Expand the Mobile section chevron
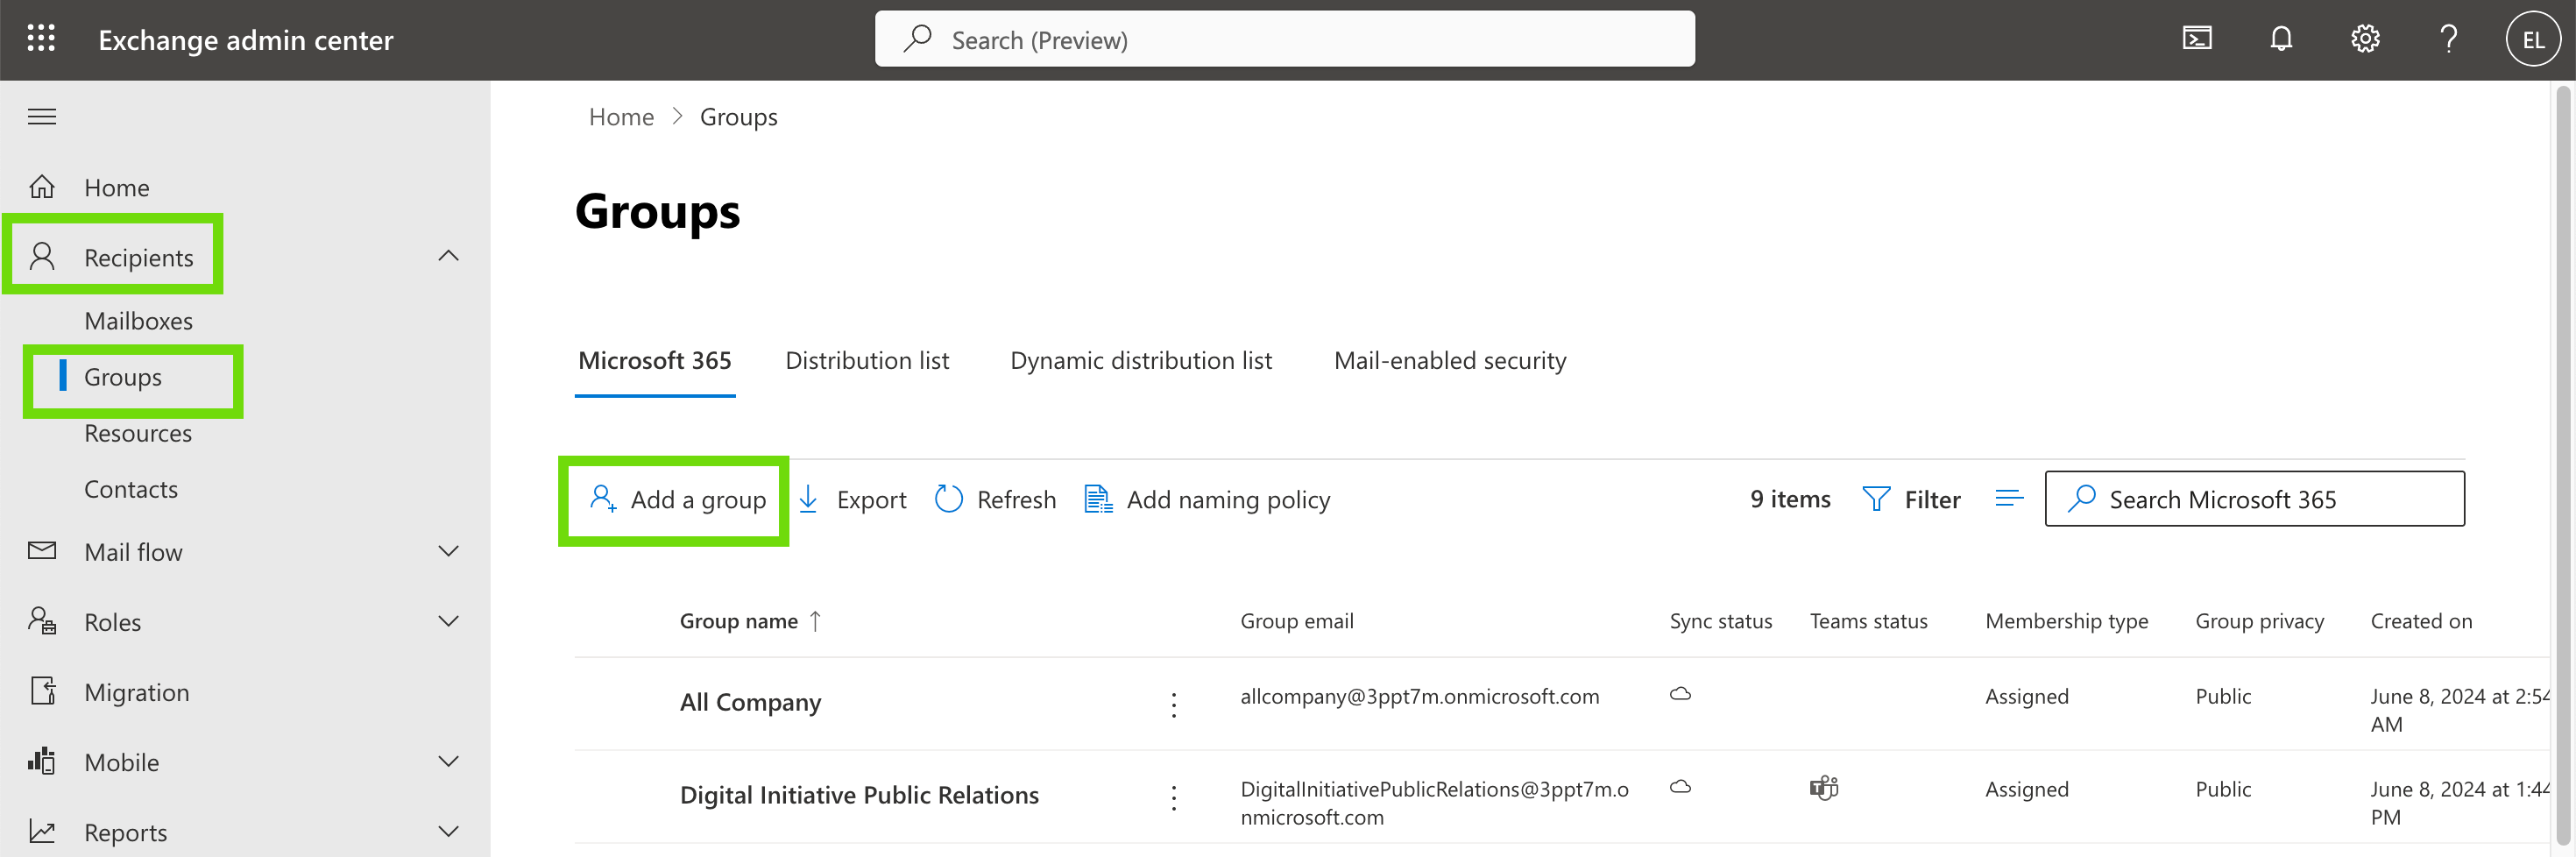This screenshot has height=857, width=2576. pos(449,761)
